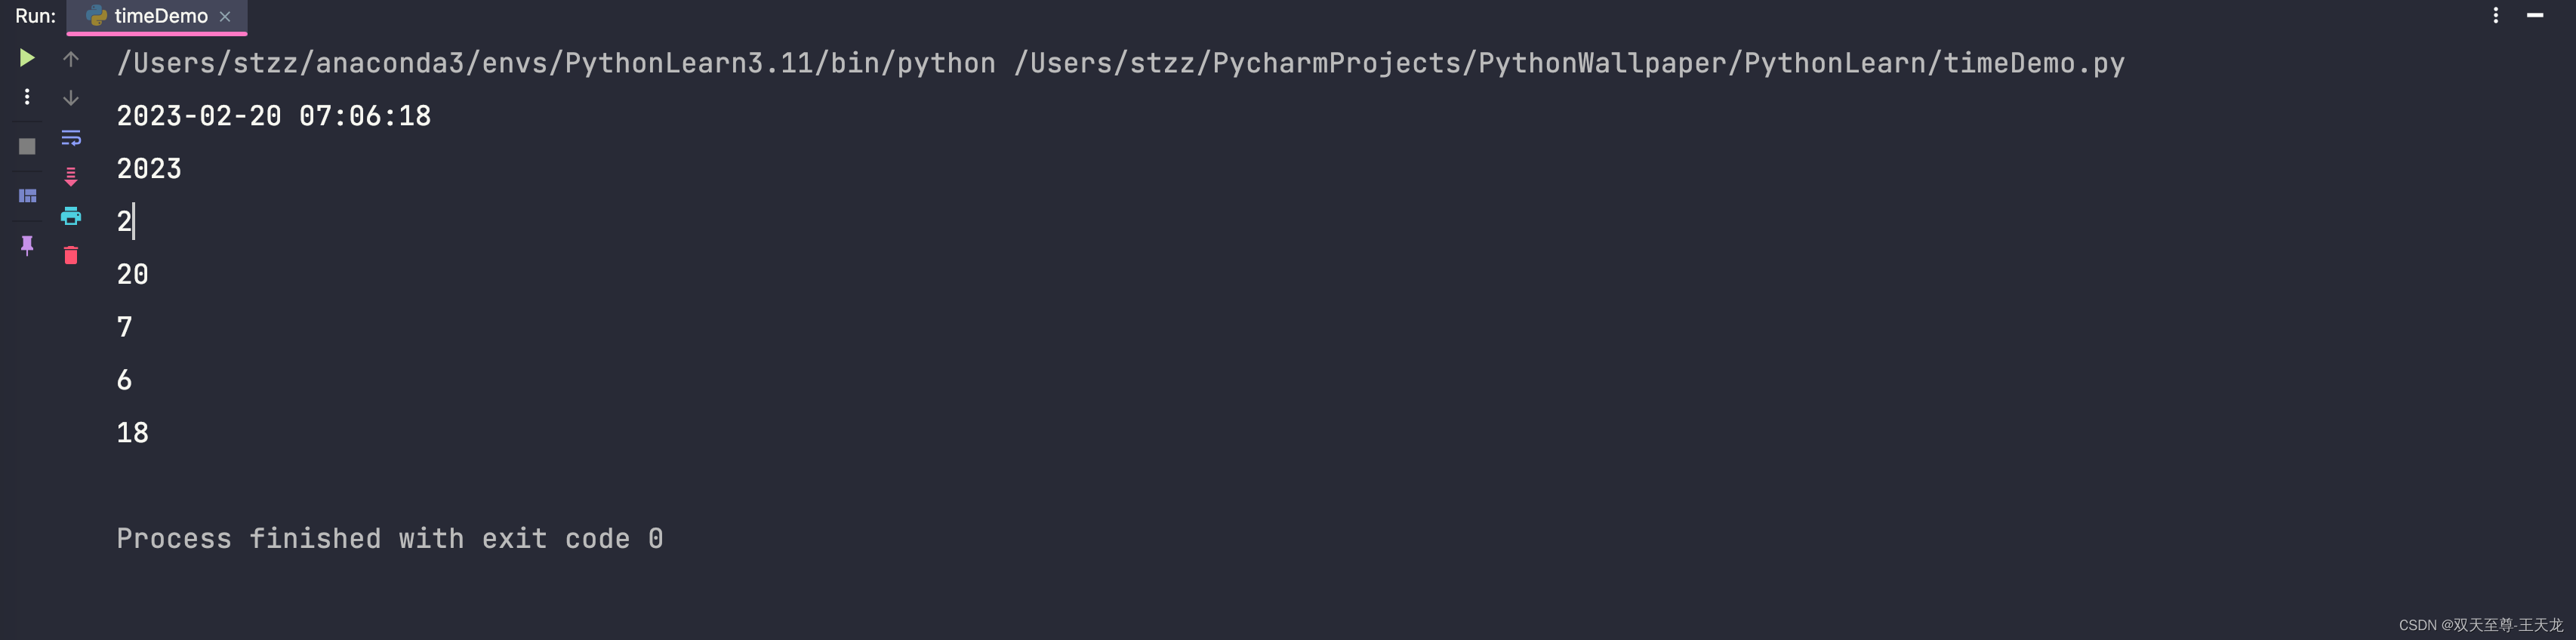Toggle soft-wrap for the console

70,137
